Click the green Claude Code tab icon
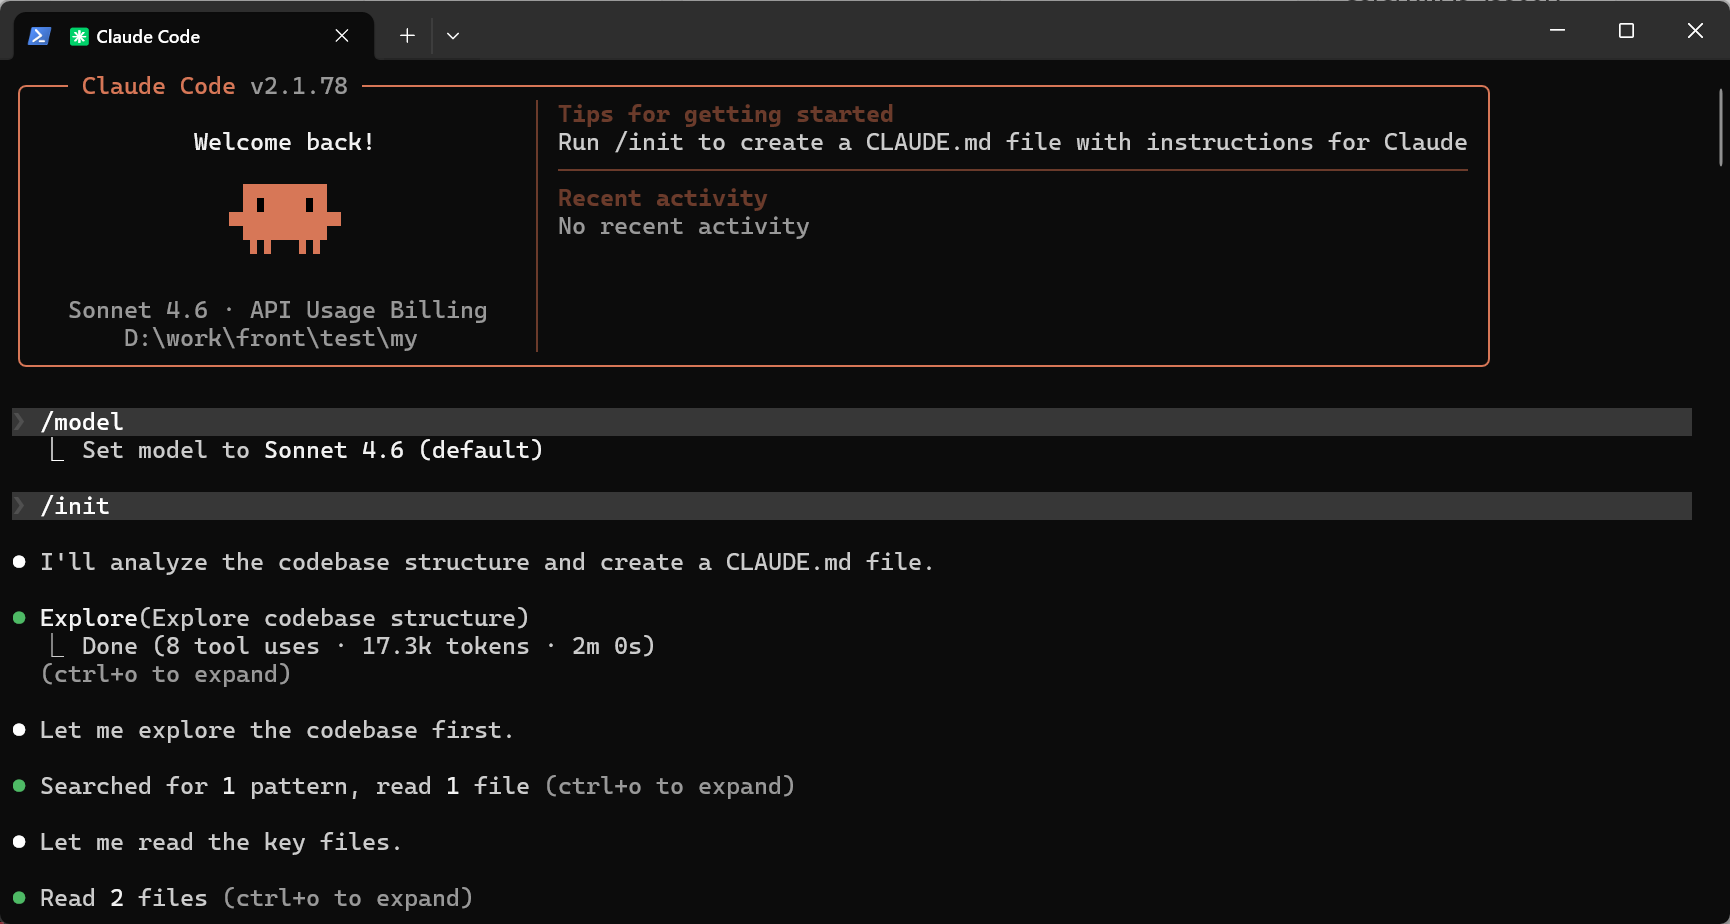Image resolution: width=1730 pixels, height=924 pixels. click(x=79, y=36)
